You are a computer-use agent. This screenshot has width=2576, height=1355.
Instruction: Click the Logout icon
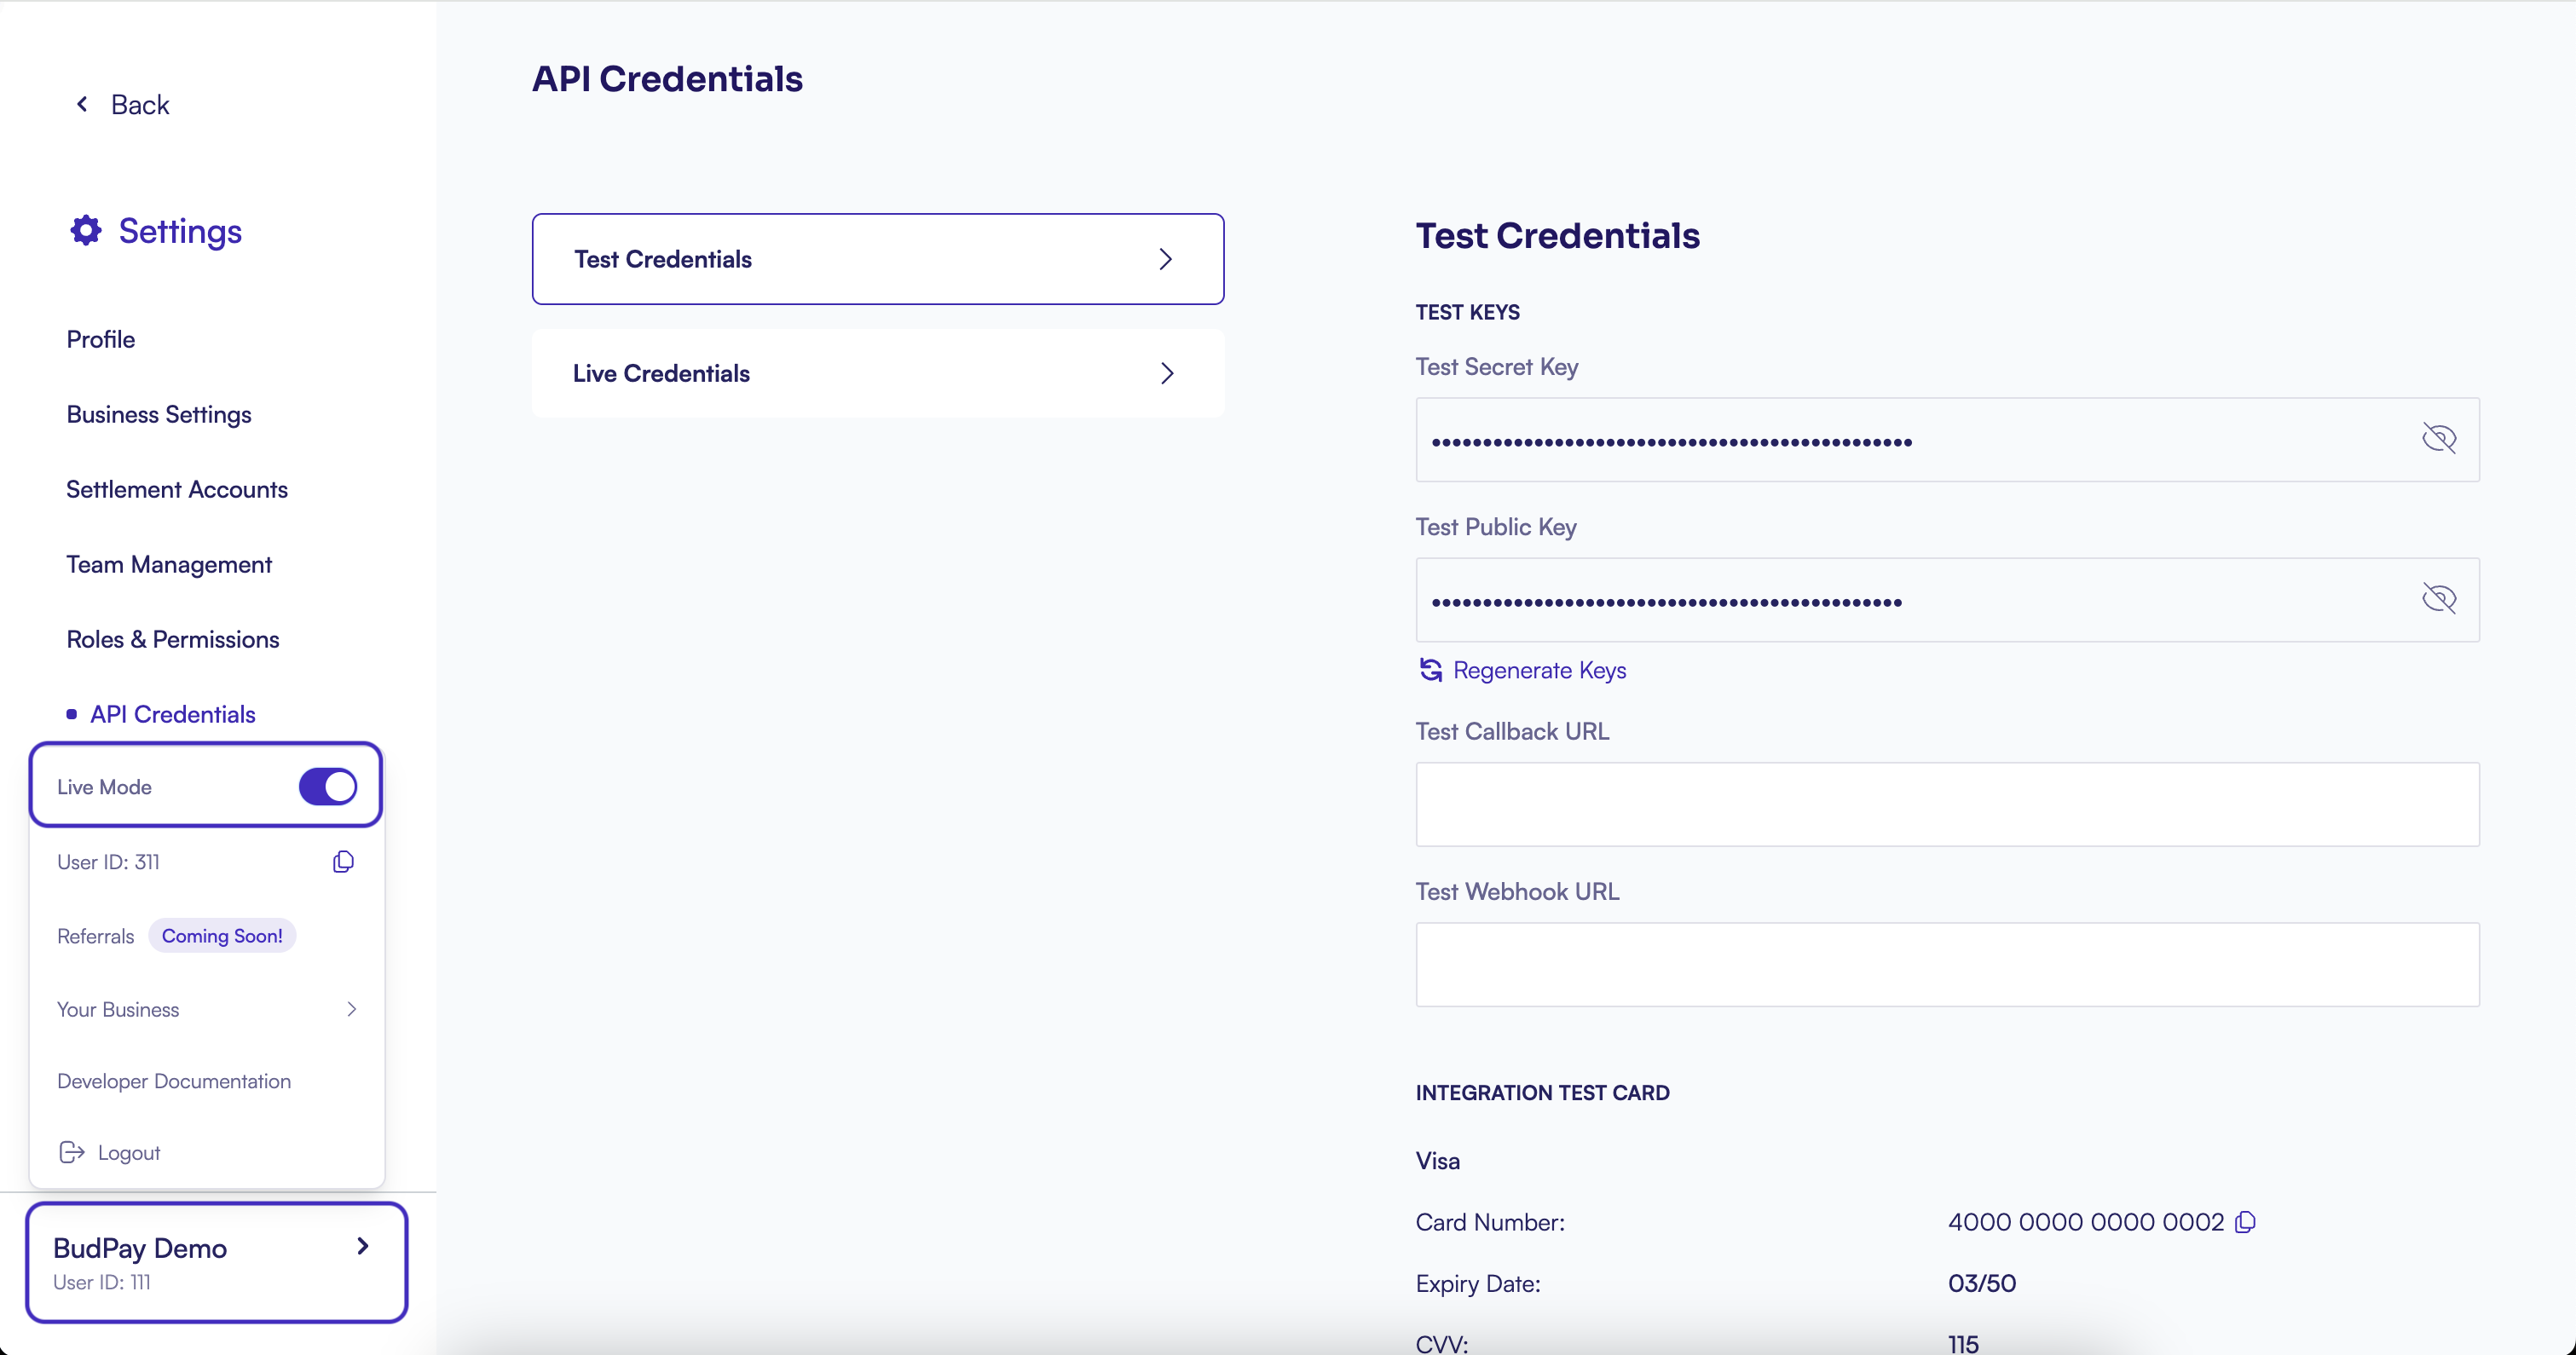72,1151
